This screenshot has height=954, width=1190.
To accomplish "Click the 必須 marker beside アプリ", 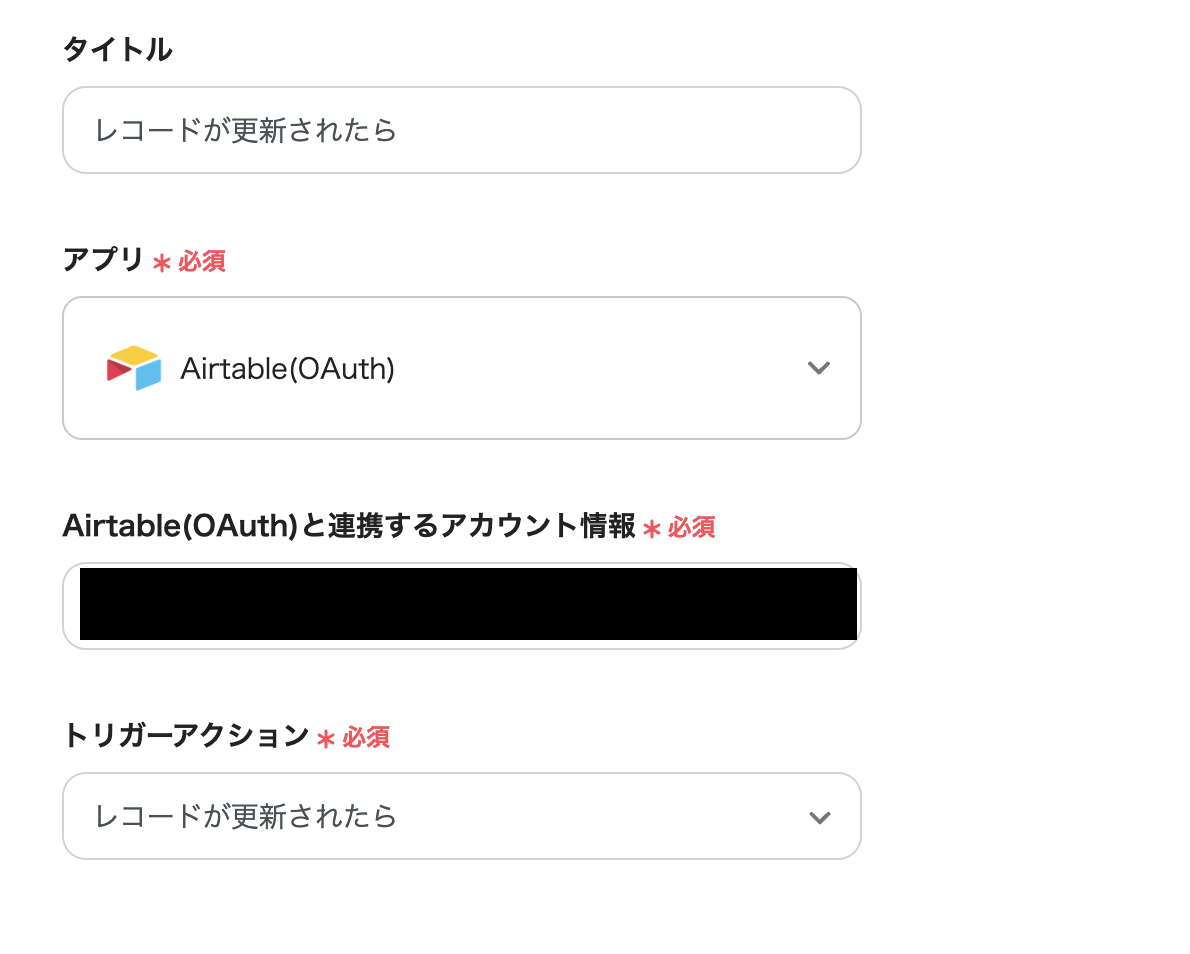I will point(202,261).
